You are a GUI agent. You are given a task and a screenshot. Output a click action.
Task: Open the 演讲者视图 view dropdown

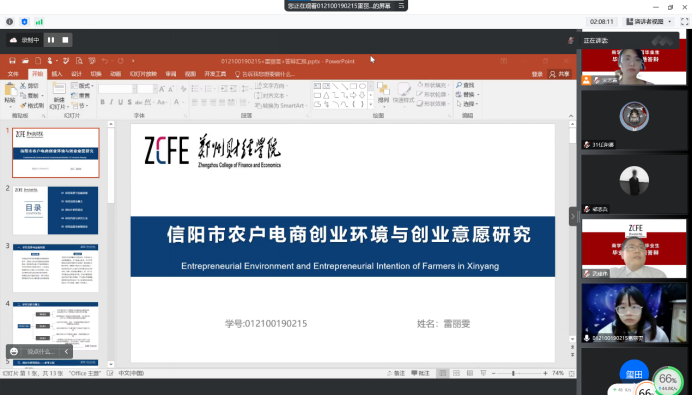click(649, 21)
